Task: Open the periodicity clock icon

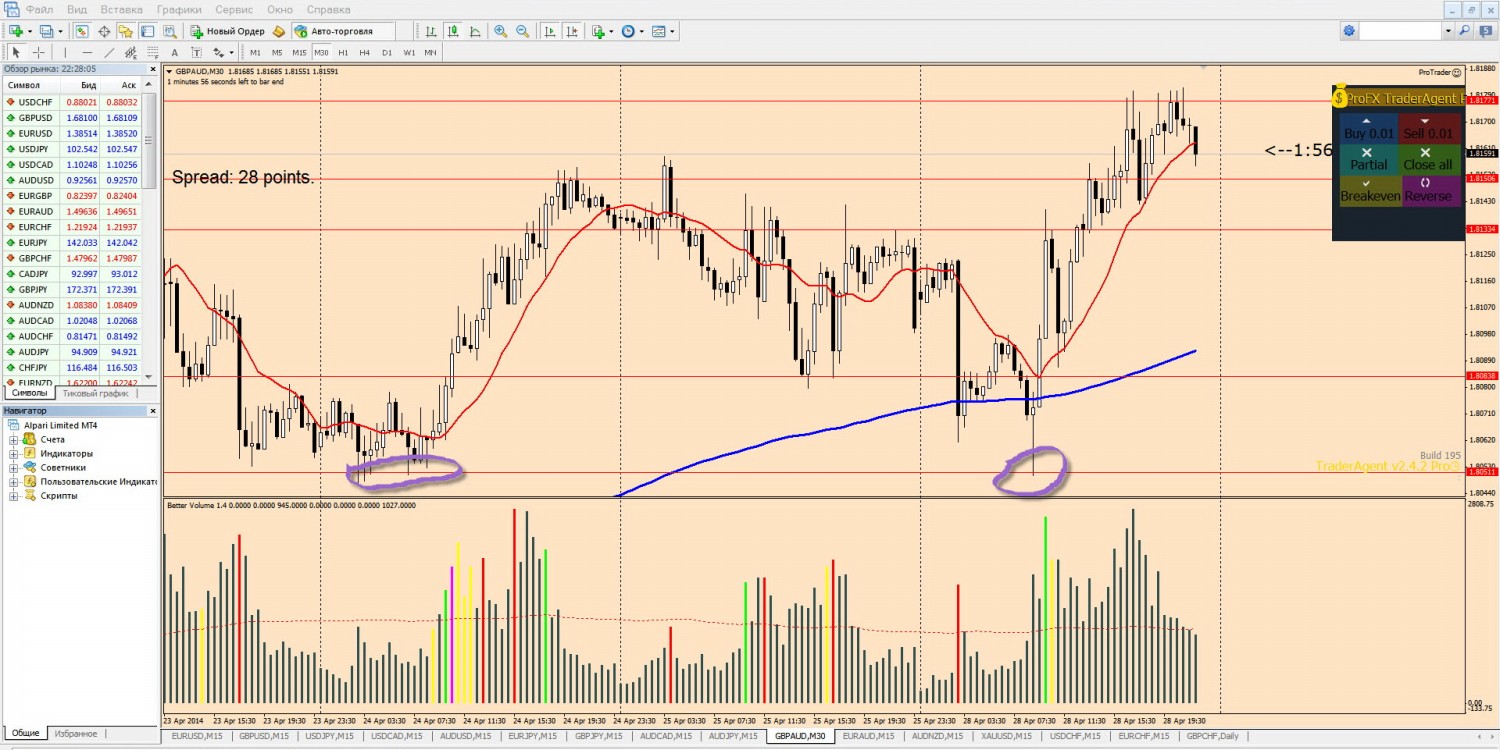Action: point(628,31)
